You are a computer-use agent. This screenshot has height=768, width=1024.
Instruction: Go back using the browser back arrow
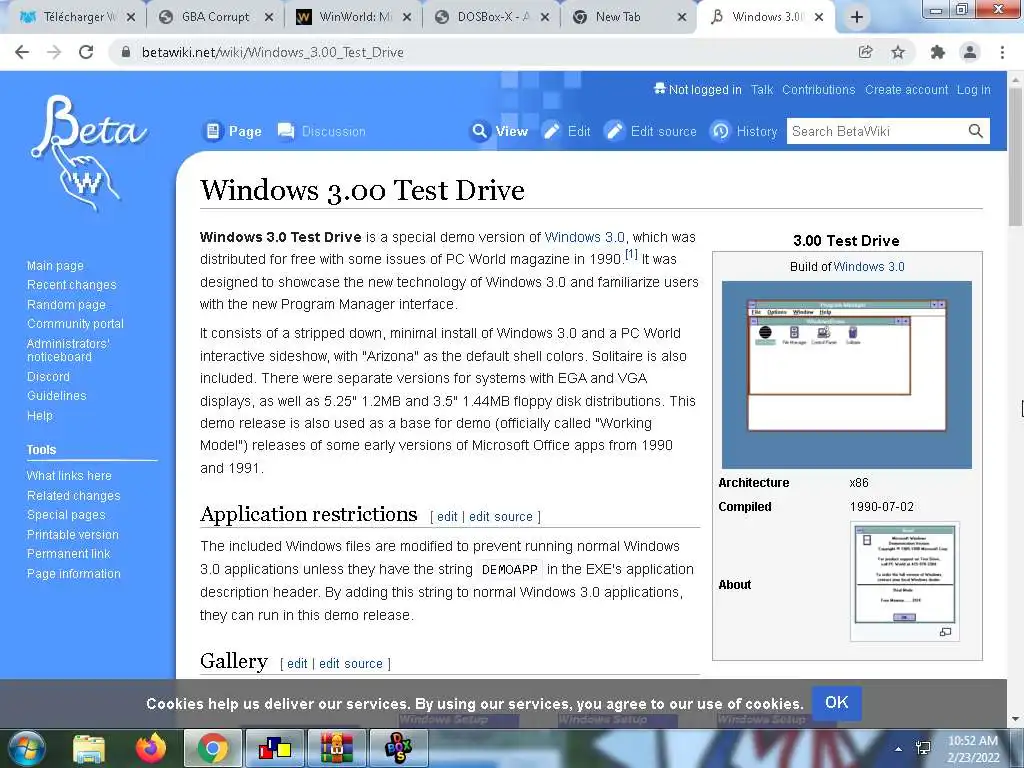(x=22, y=52)
